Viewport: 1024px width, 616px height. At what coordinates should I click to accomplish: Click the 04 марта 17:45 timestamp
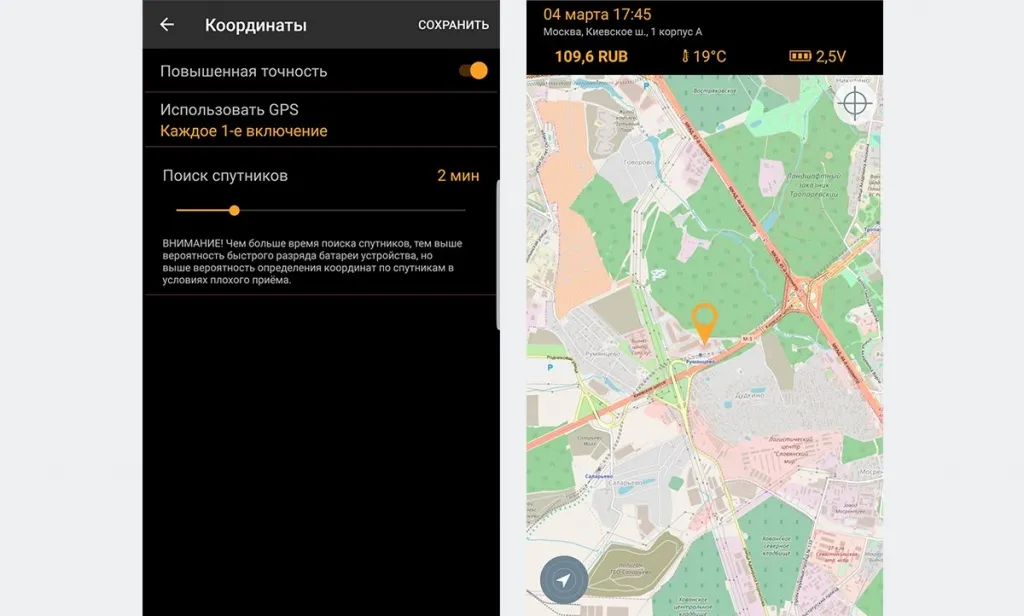(597, 14)
